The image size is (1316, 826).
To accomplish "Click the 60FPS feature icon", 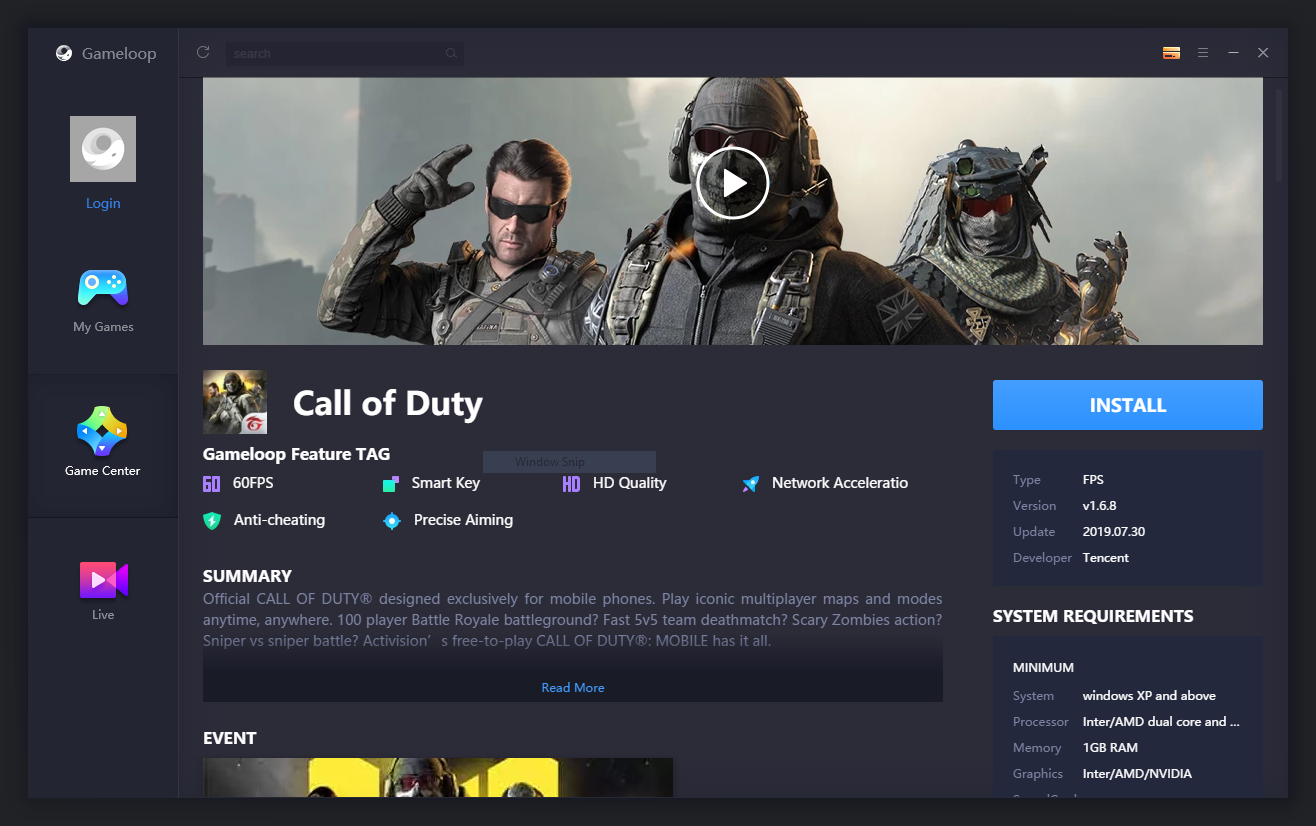I will (x=211, y=484).
